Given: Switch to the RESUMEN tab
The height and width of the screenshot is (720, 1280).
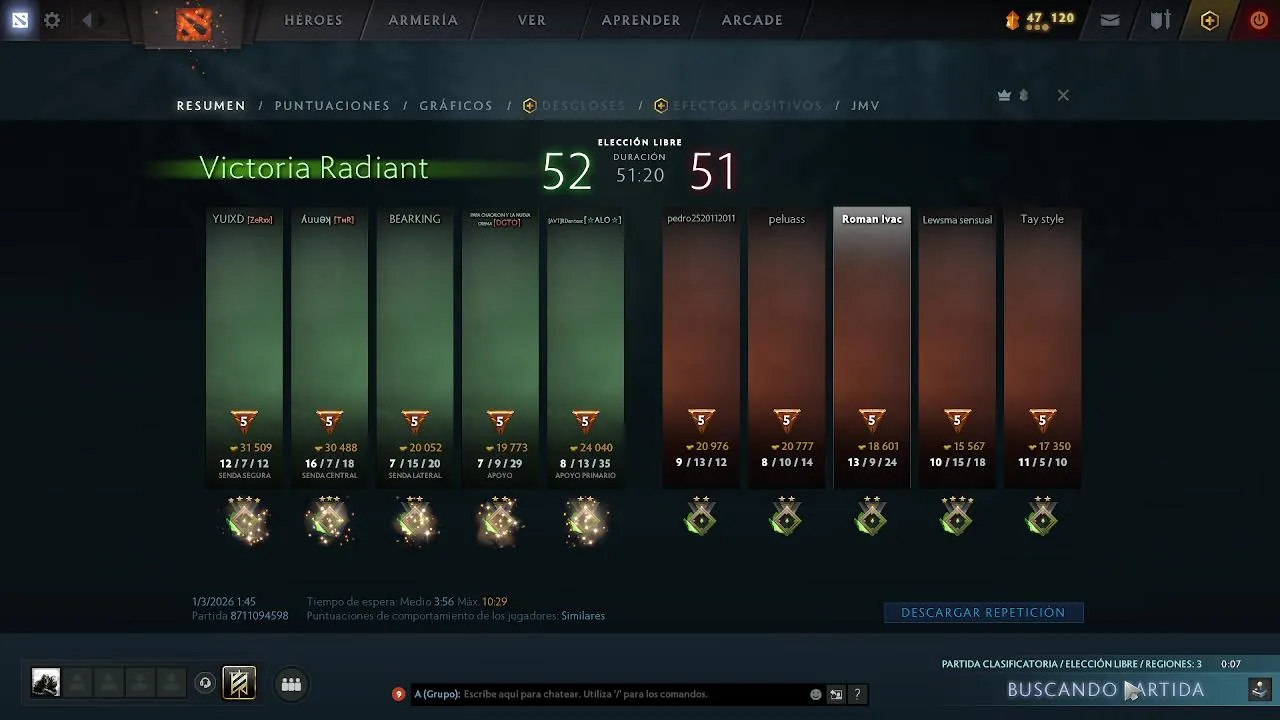Looking at the screenshot, I should [x=211, y=106].
